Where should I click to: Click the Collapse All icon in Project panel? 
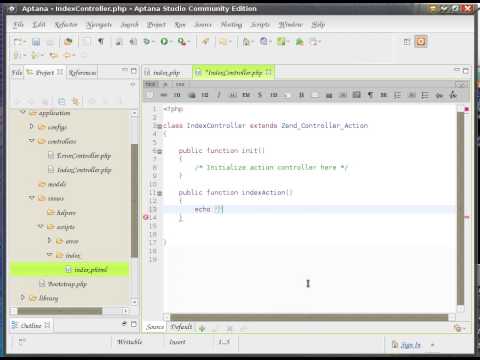click(x=62, y=101)
